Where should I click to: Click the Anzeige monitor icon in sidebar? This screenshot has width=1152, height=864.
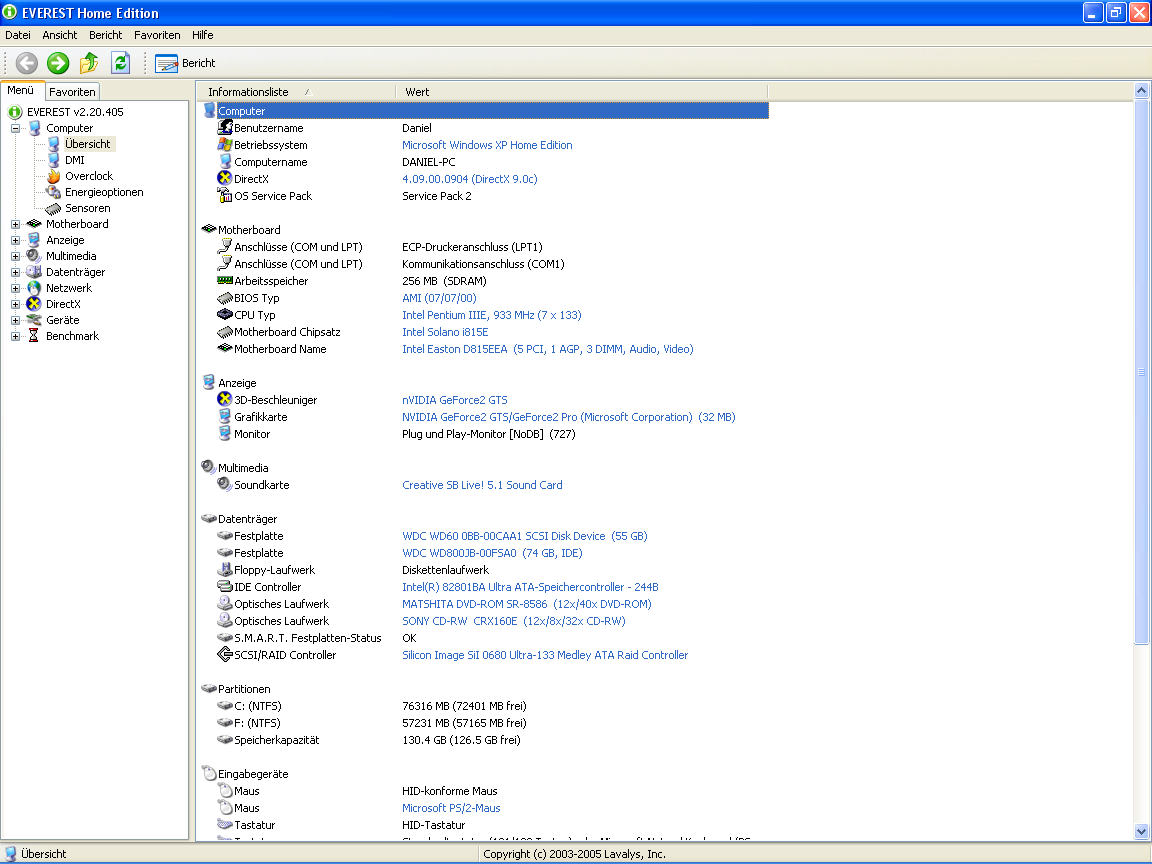click(x=34, y=240)
